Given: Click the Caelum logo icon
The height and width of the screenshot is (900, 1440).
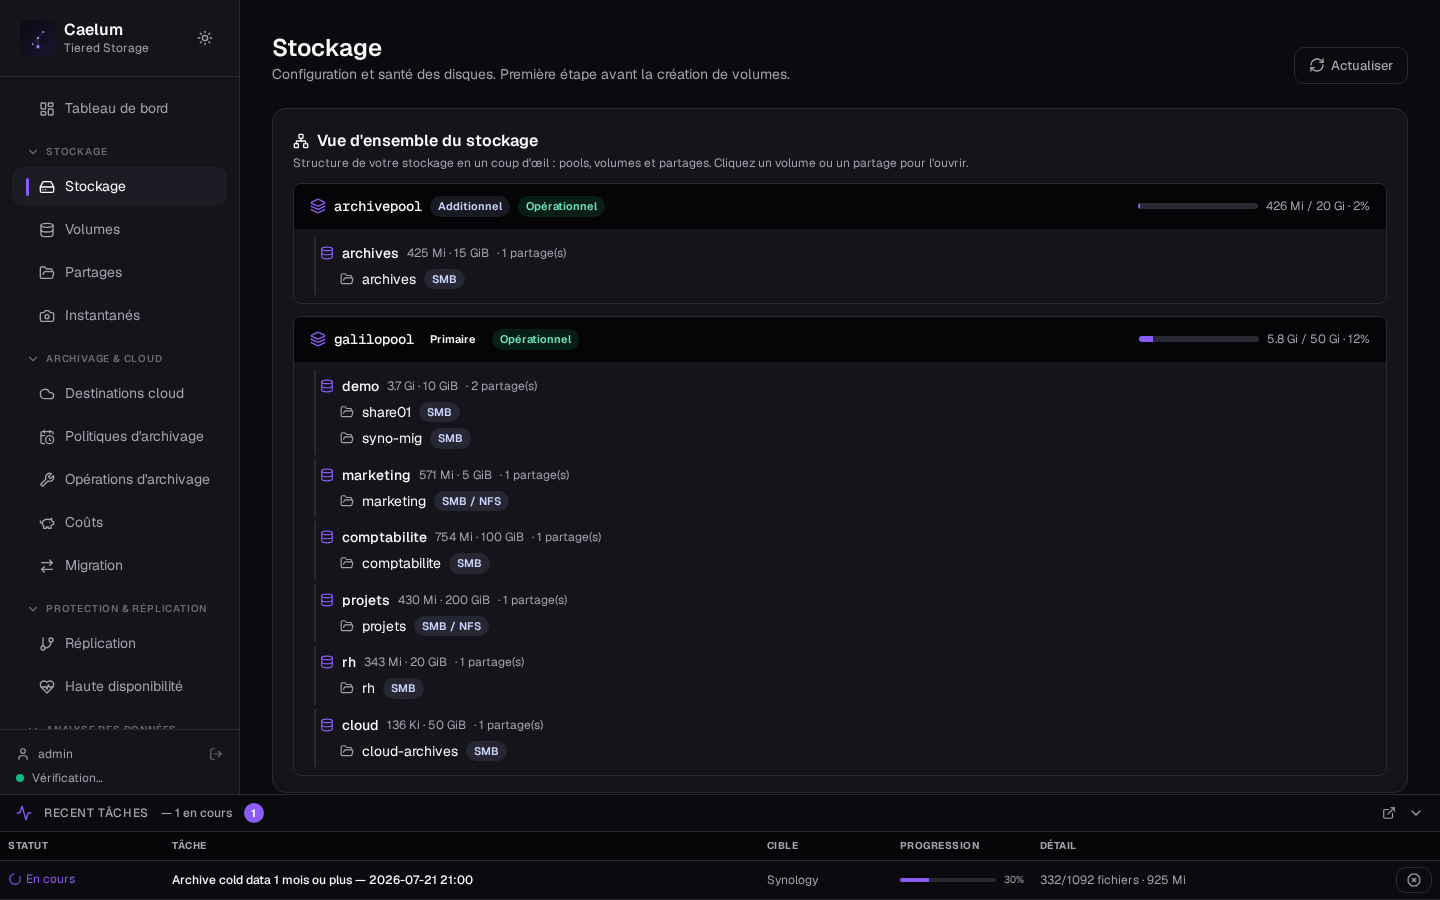Looking at the screenshot, I should [x=38, y=38].
